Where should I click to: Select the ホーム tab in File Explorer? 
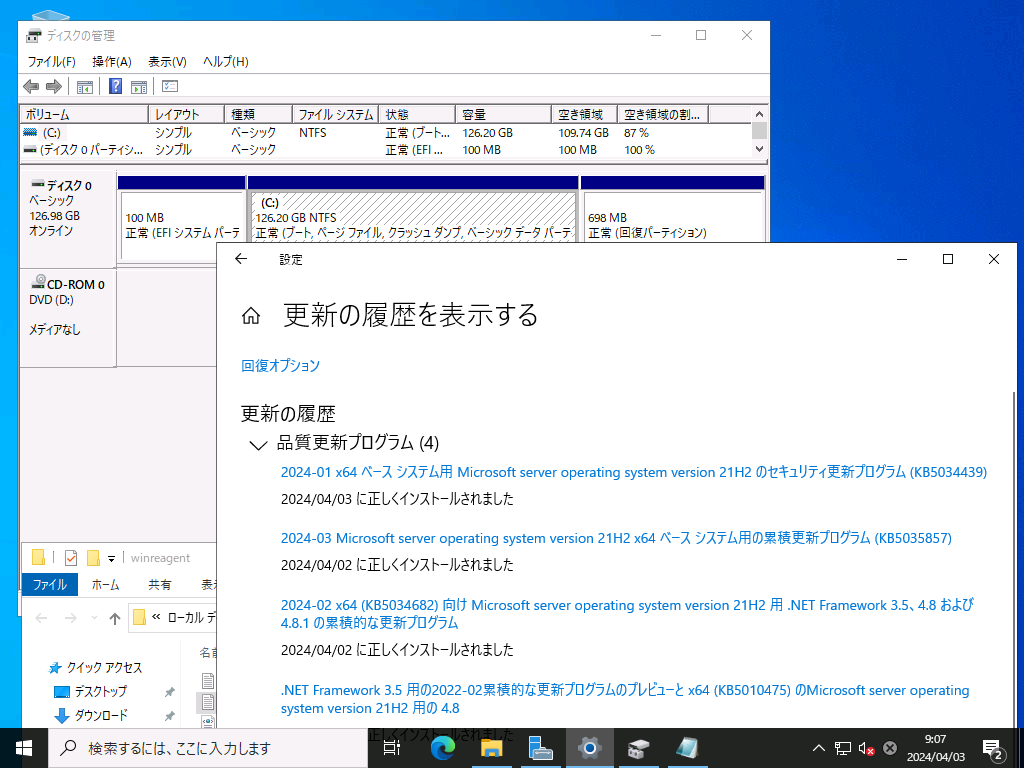tap(105, 585)
